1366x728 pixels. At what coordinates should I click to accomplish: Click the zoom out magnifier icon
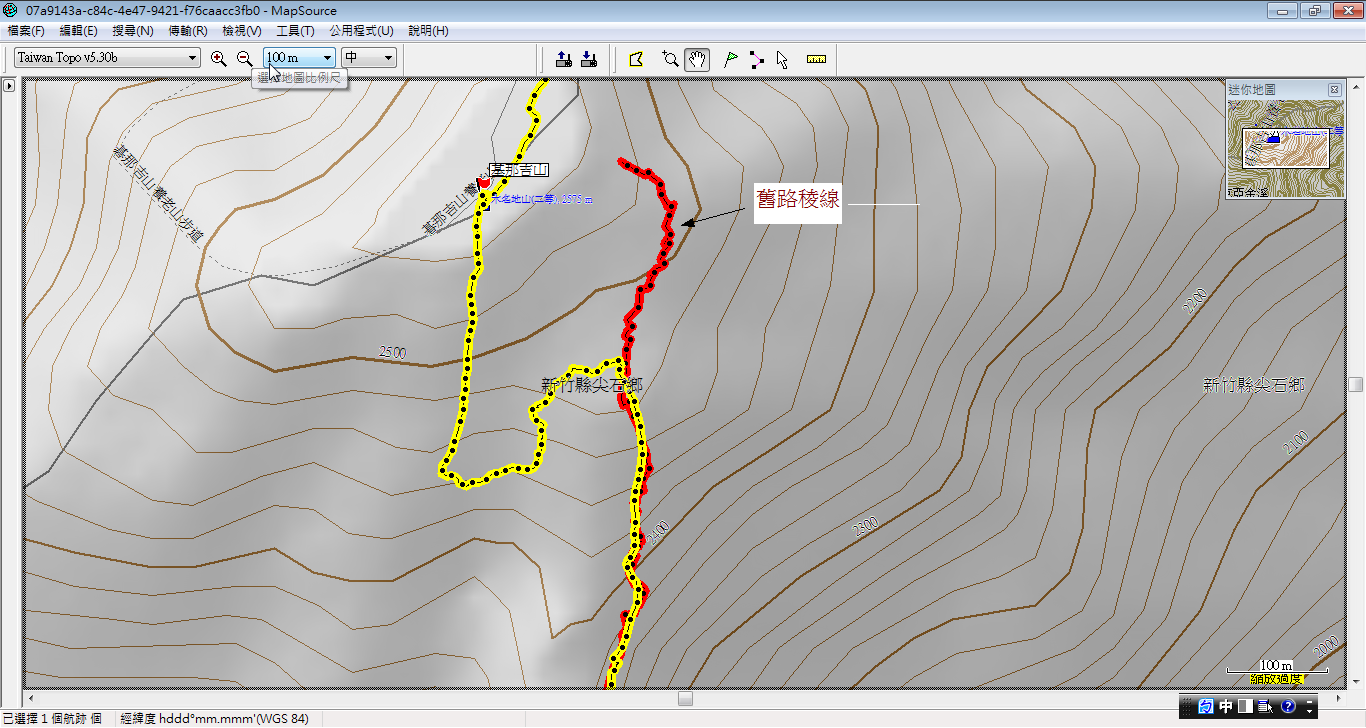pos(245,59)
